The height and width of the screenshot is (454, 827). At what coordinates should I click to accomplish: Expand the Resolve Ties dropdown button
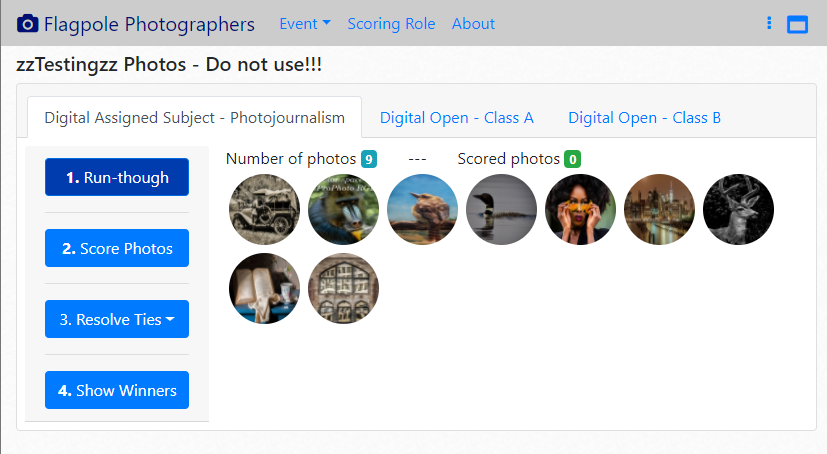(117, 319)
